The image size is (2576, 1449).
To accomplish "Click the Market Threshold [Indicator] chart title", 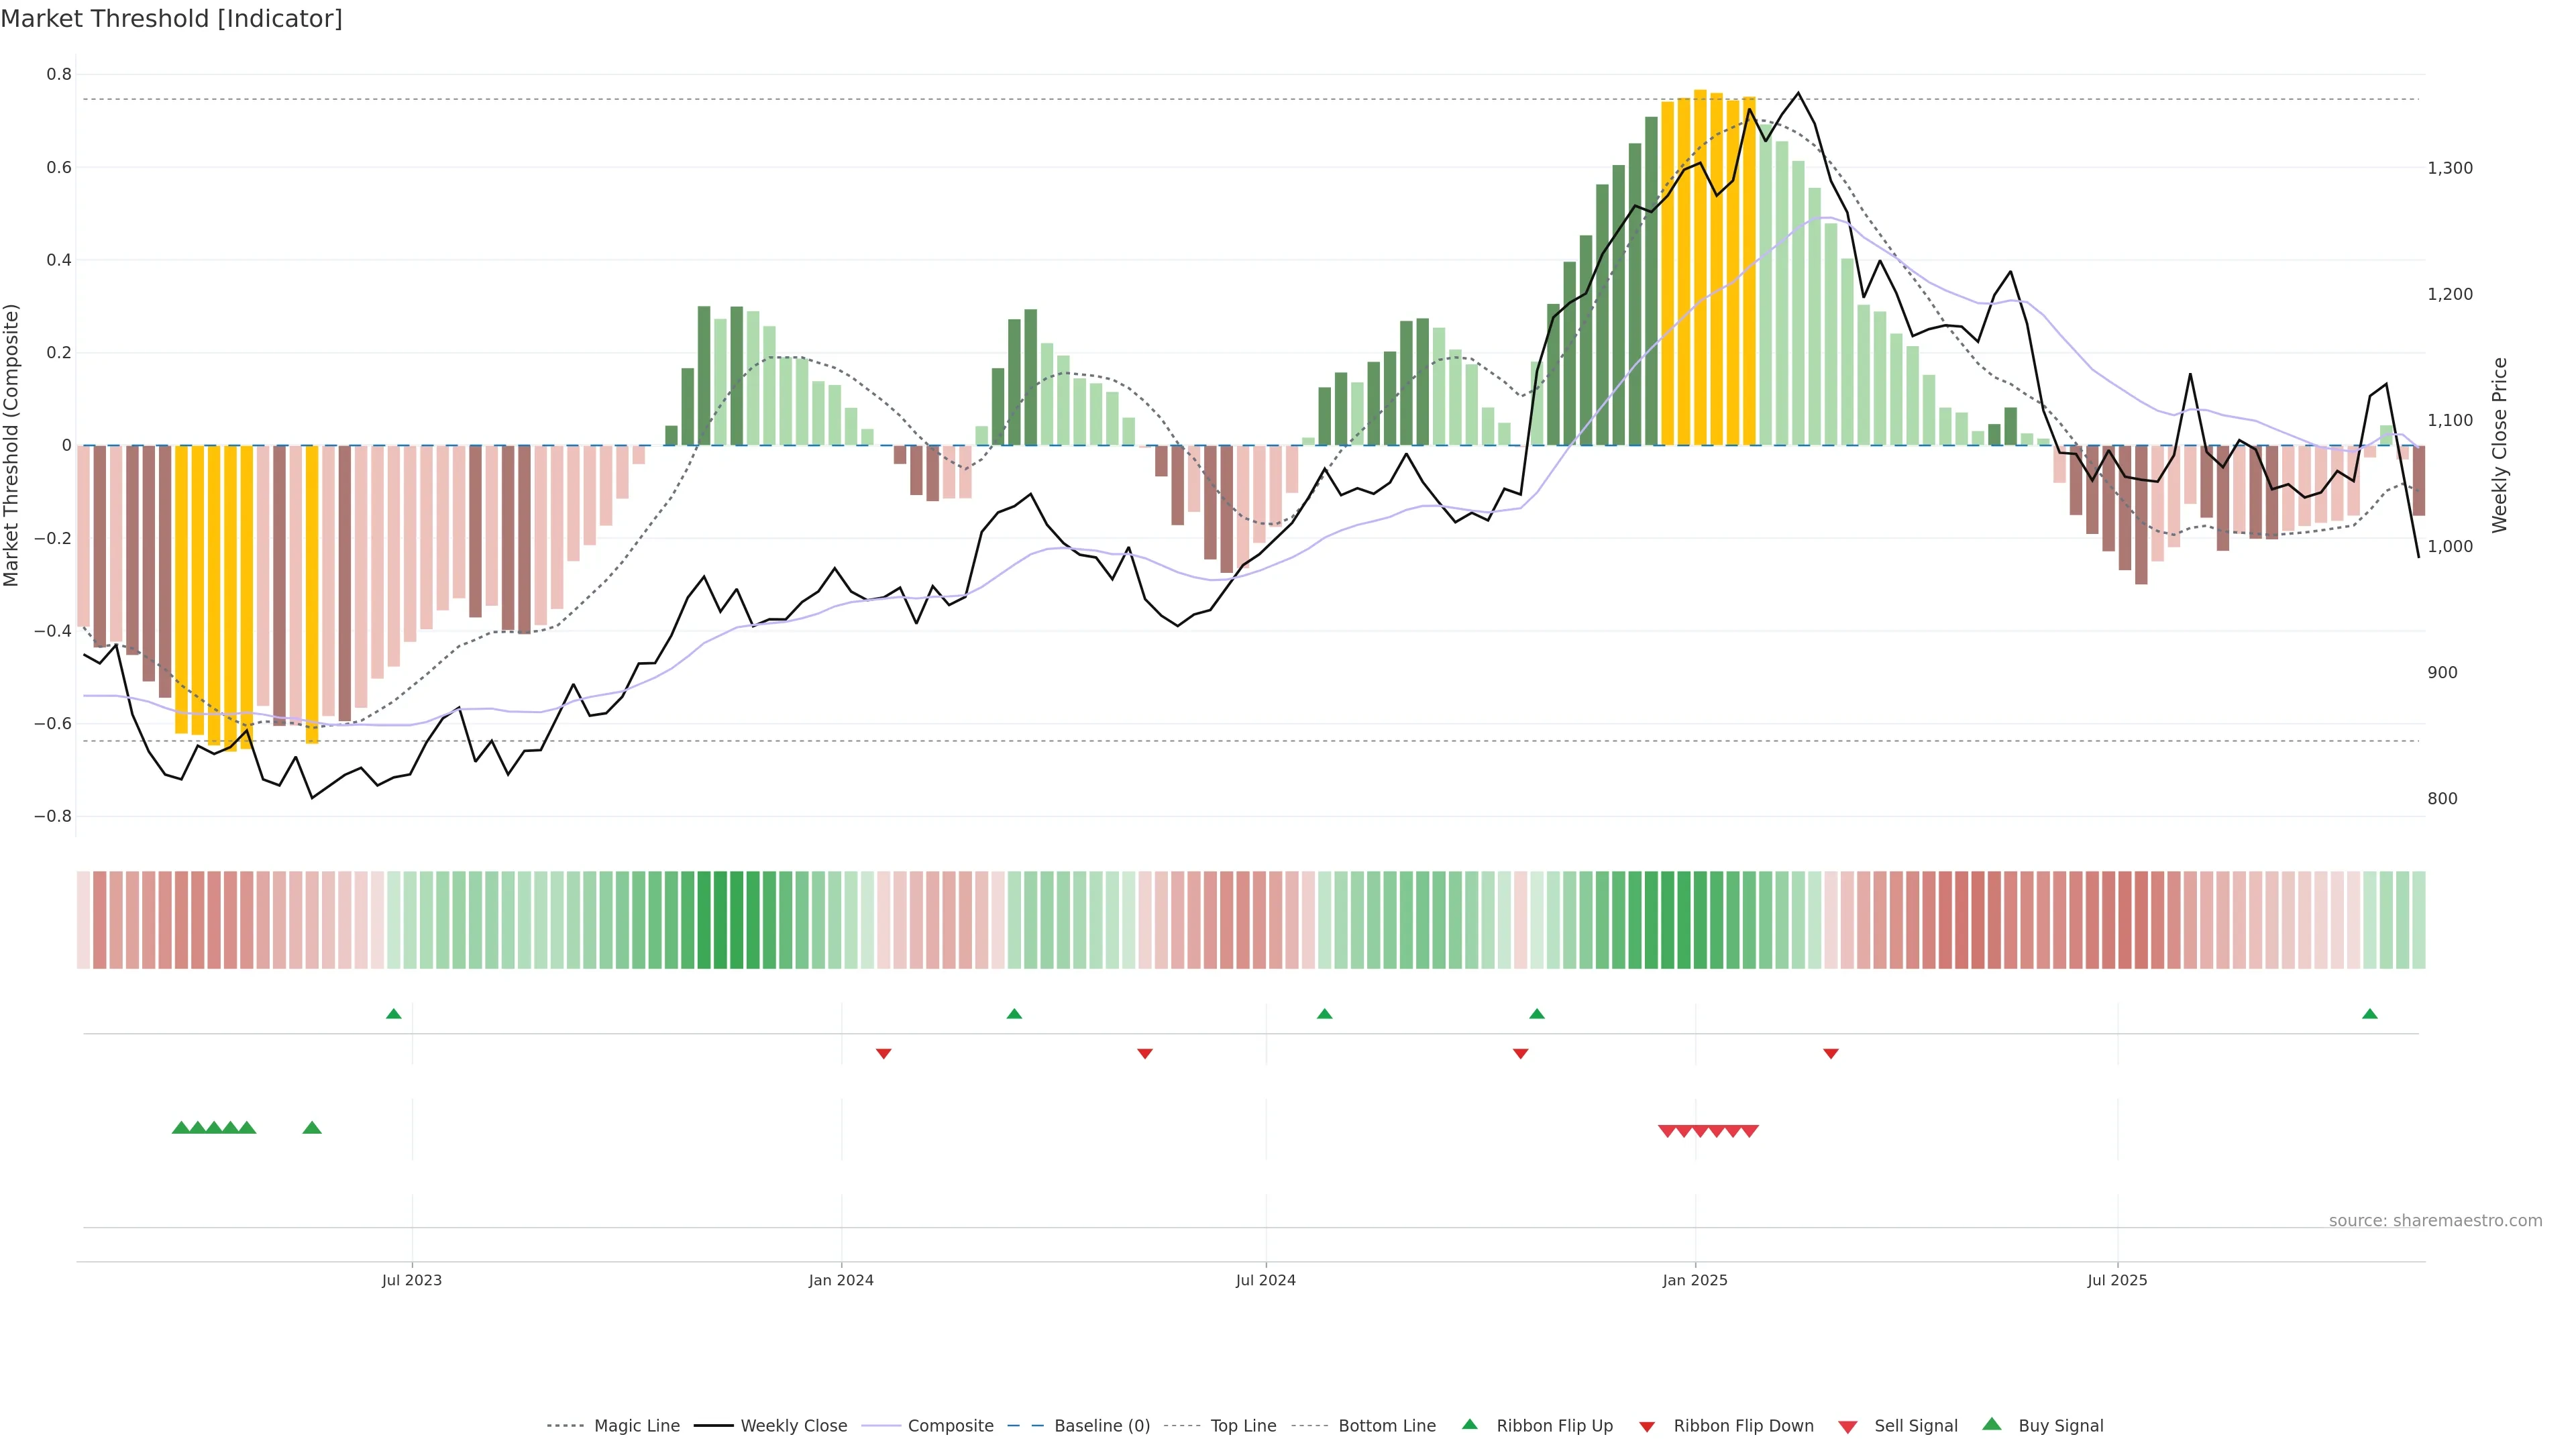I will pyautogui.click(x=171, y=19).
